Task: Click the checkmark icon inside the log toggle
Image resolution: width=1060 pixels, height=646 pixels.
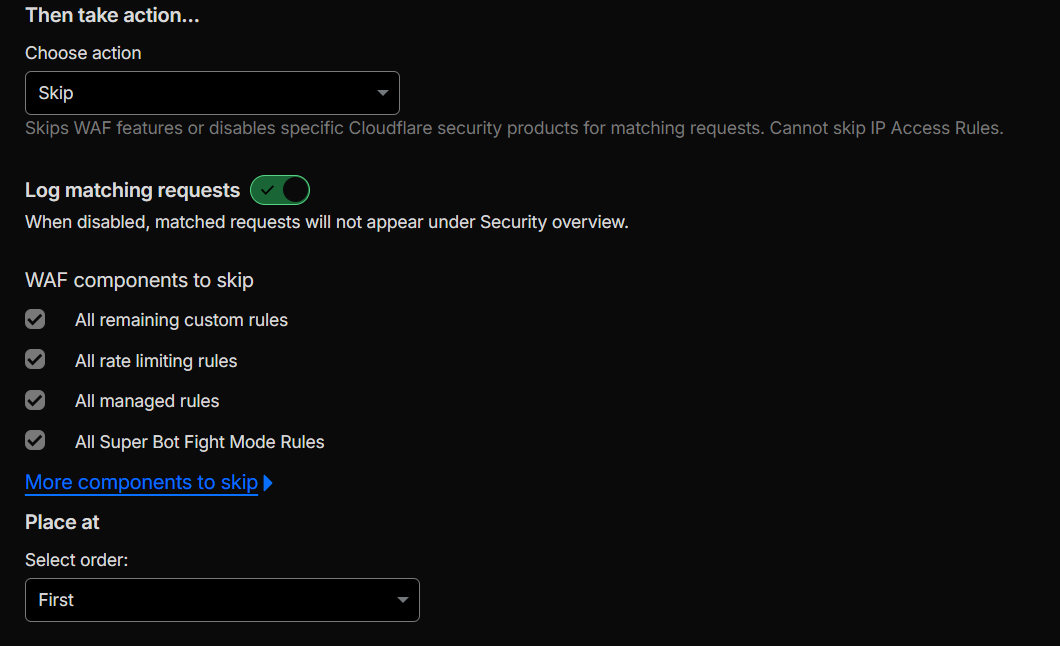Action: pyautogui.click(x=267, y=189)
